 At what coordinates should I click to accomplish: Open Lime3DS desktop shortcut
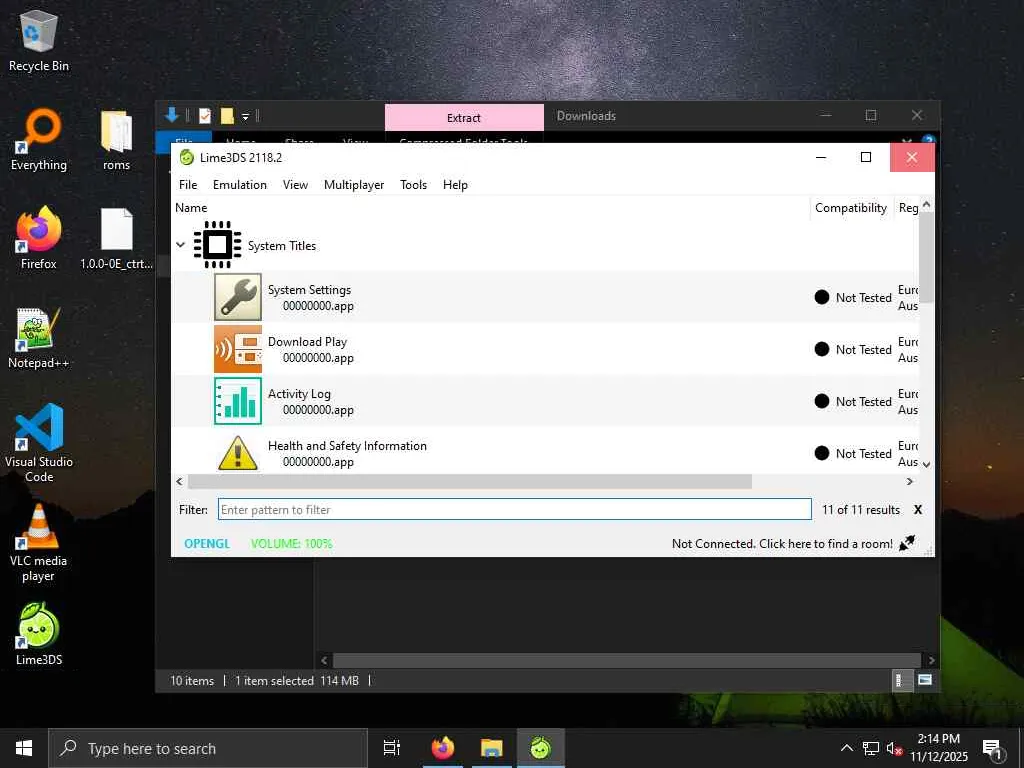[39, 634]
